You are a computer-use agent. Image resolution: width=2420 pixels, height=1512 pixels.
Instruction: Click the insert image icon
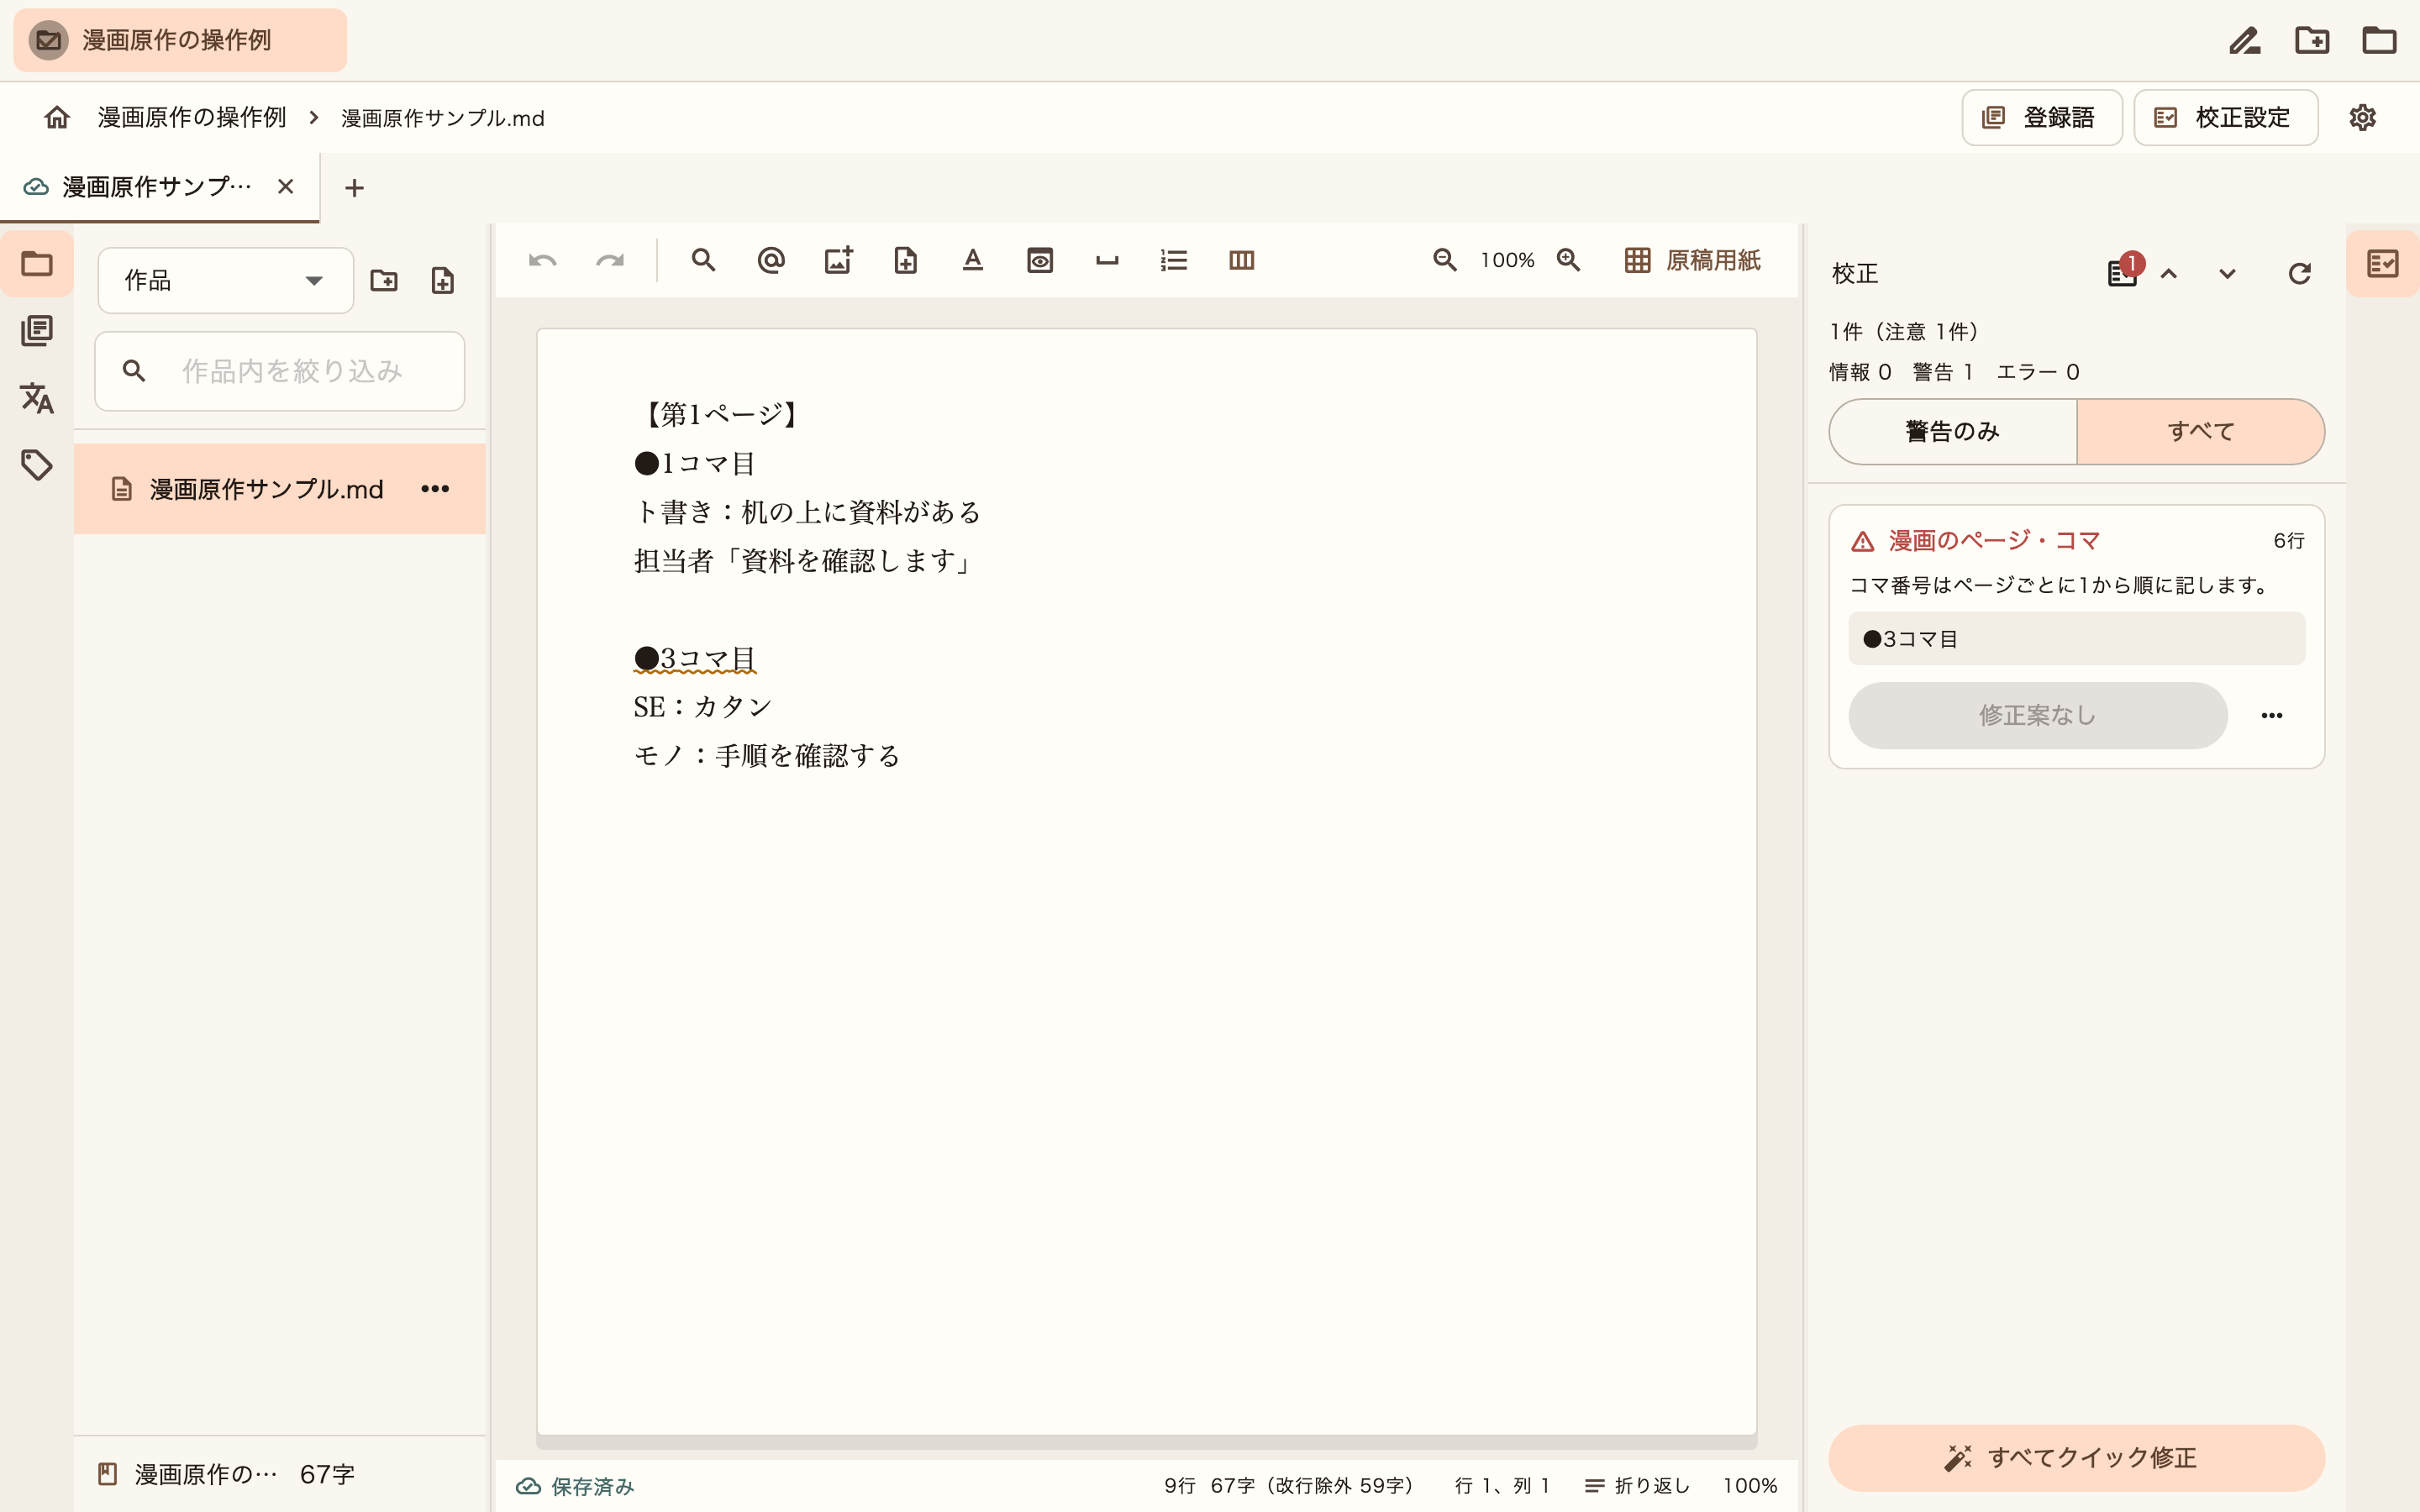[x=838, y=261]
